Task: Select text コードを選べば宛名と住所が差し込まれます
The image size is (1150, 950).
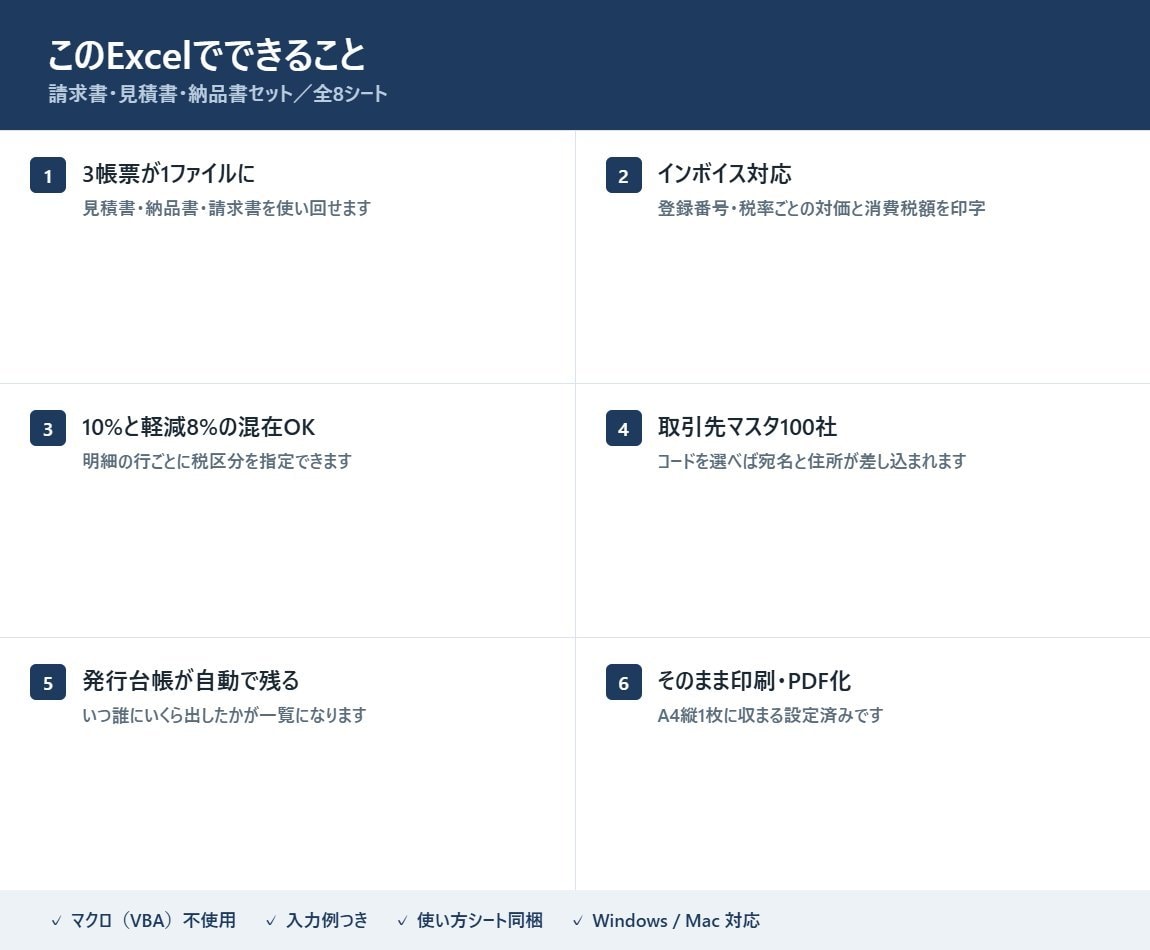Action: pyautogui.click(x=812, y=461)
